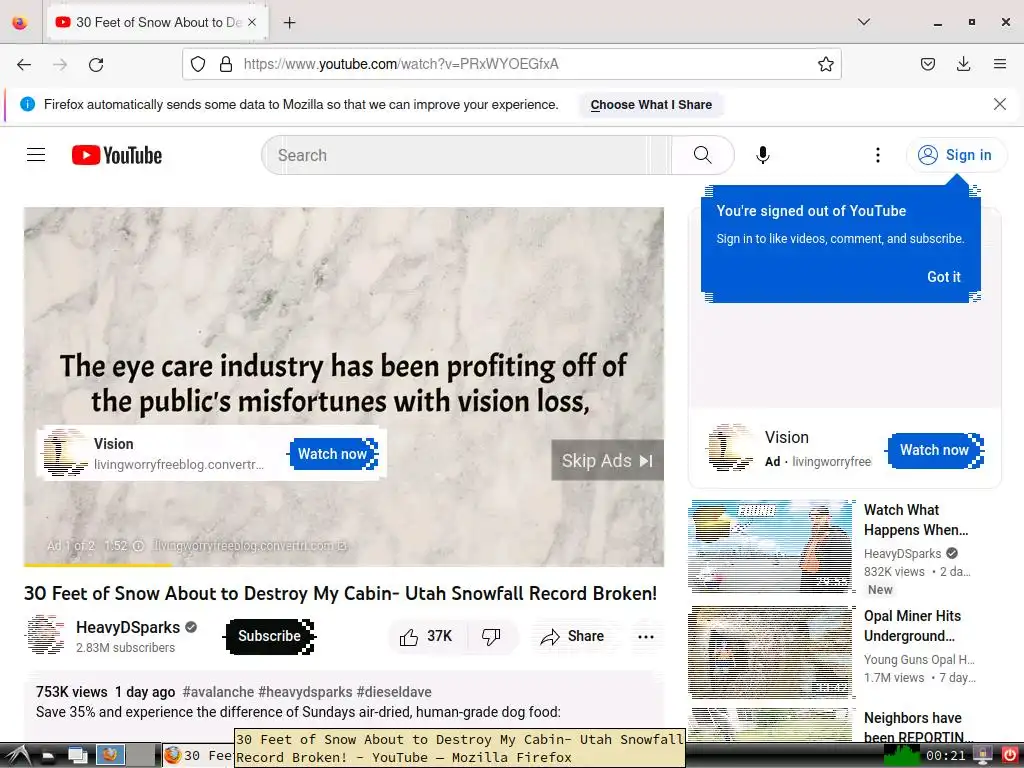Screen dimensions: 1024x768
Task: Like the video with thumbs up 37K
Action: pos(427,637)
